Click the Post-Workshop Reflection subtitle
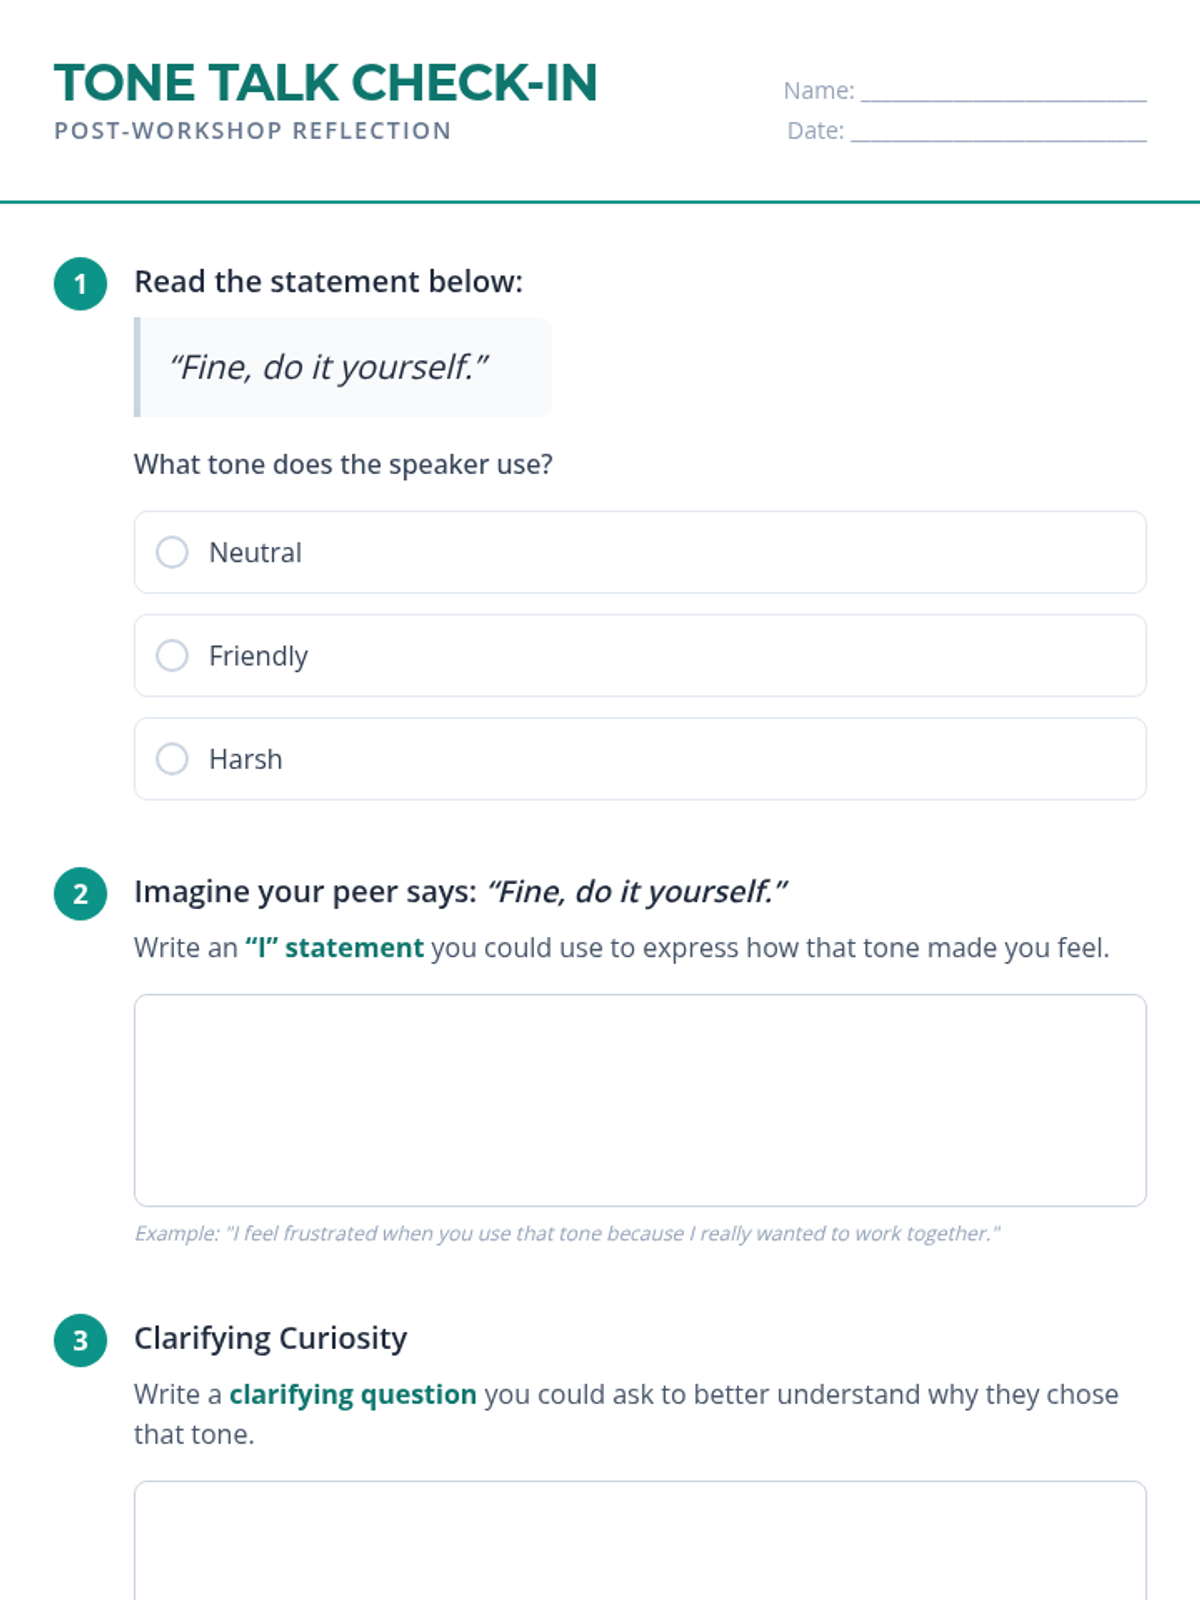 click(x=253, y=131)
